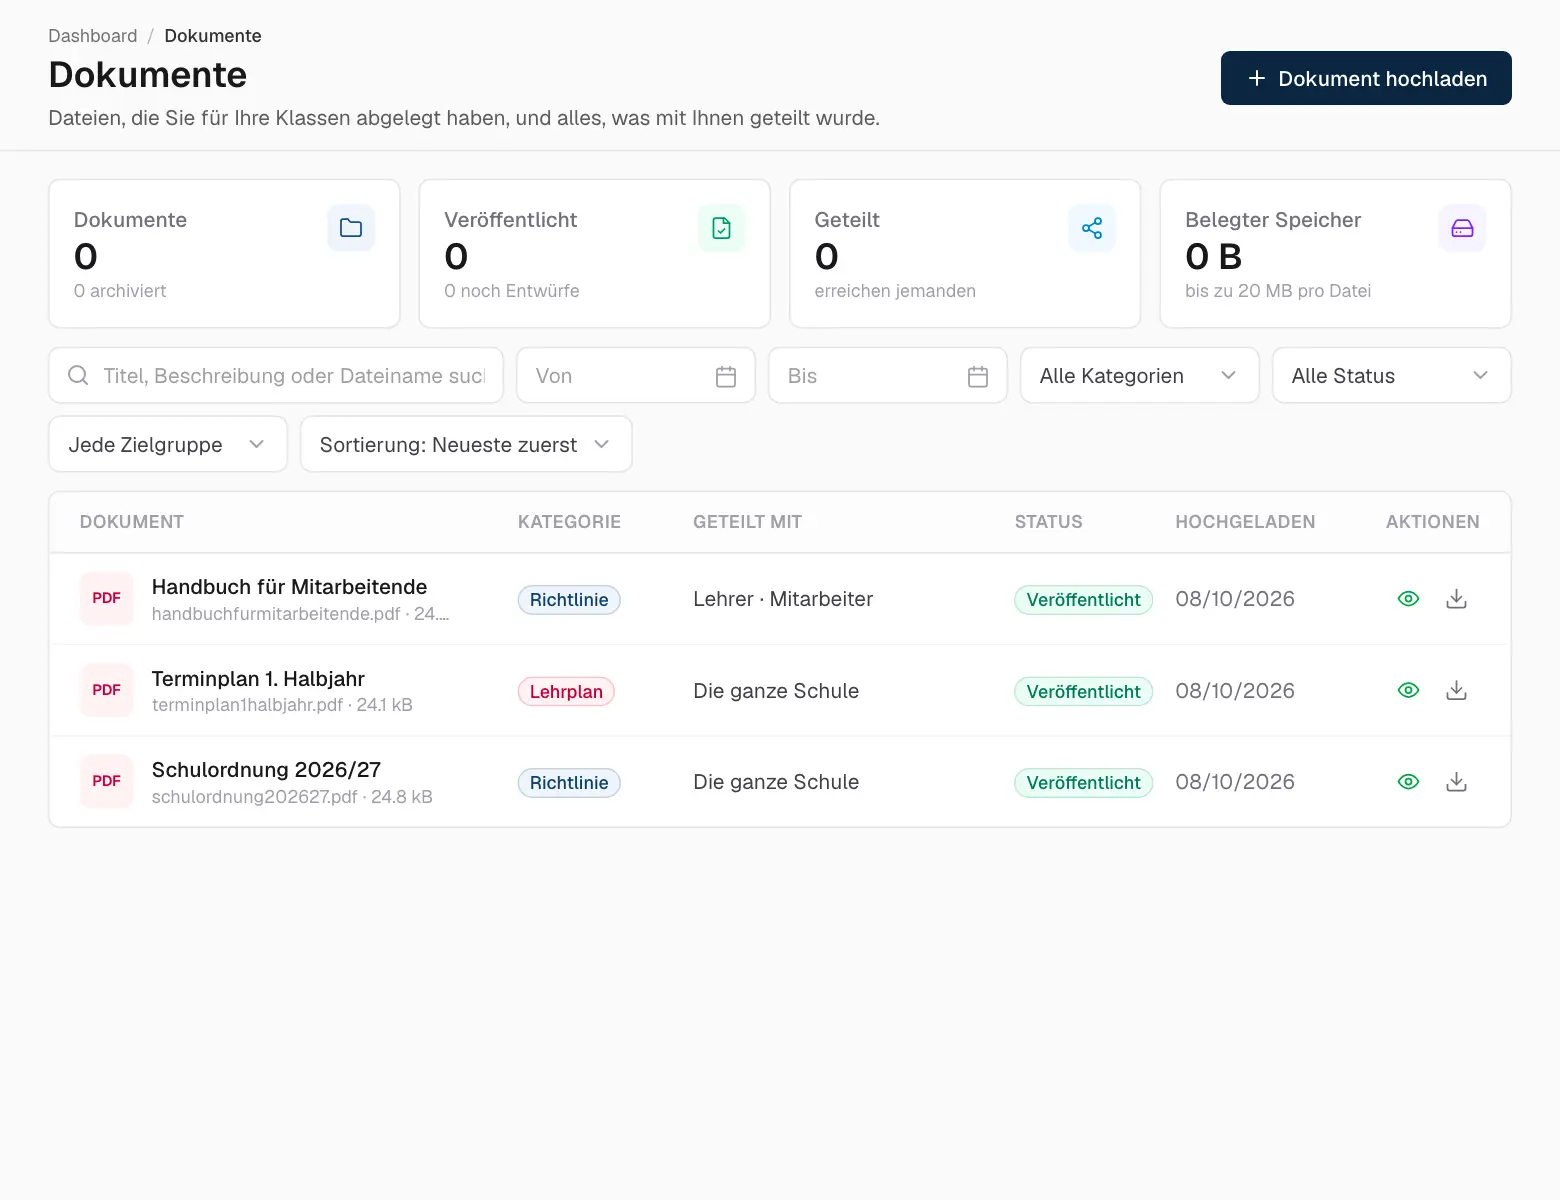The height and width of the screenshot is (1200, 1560).
Task: Click the search magnifier icon
Action: (x=78, y=376)
